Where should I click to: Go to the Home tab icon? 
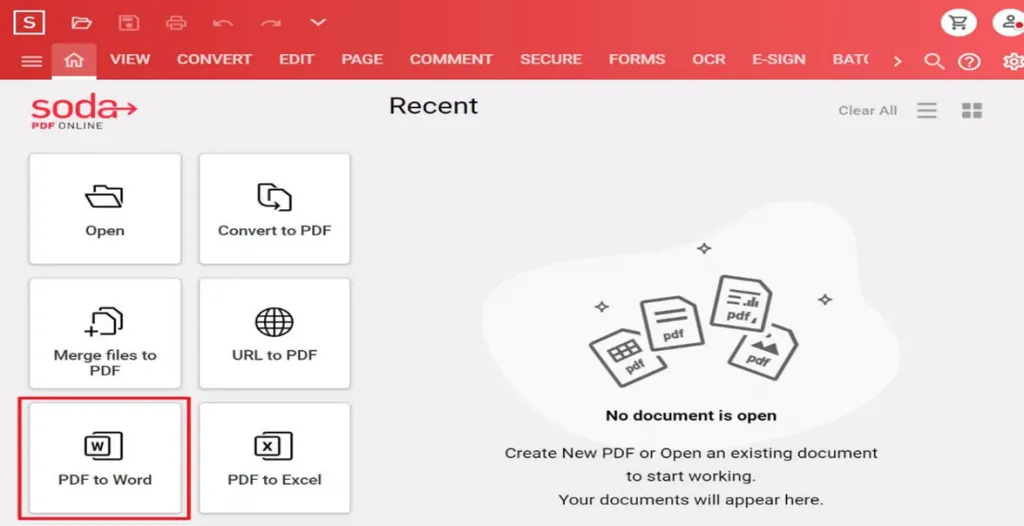(74, 60)
